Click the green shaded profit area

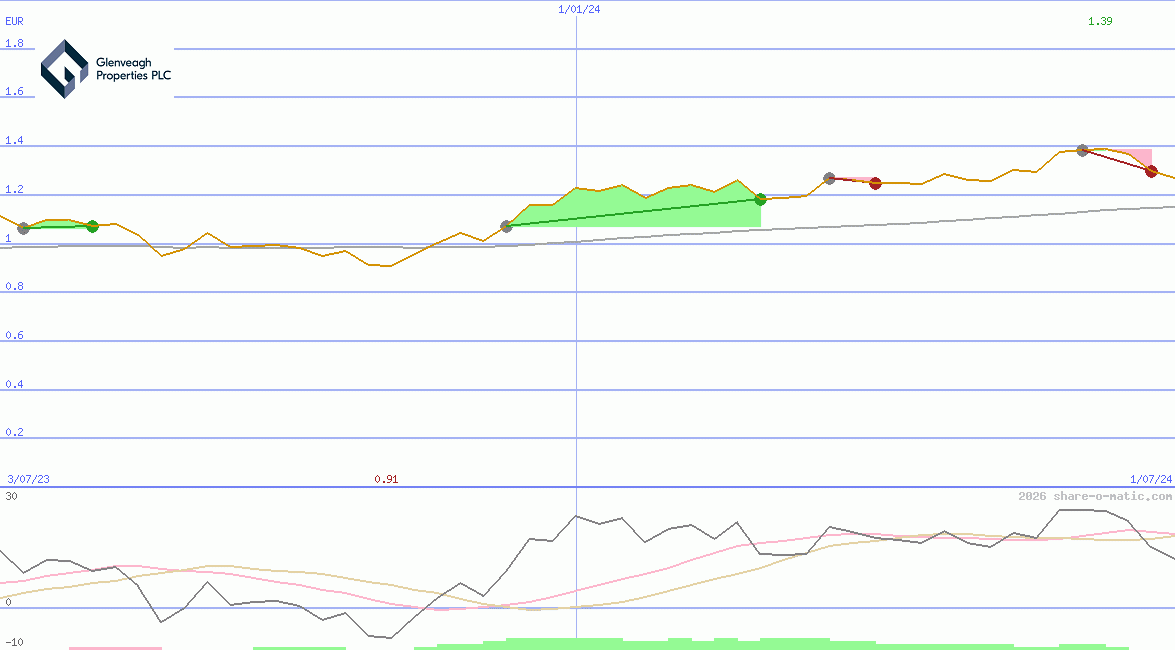[x=634, y=206]
